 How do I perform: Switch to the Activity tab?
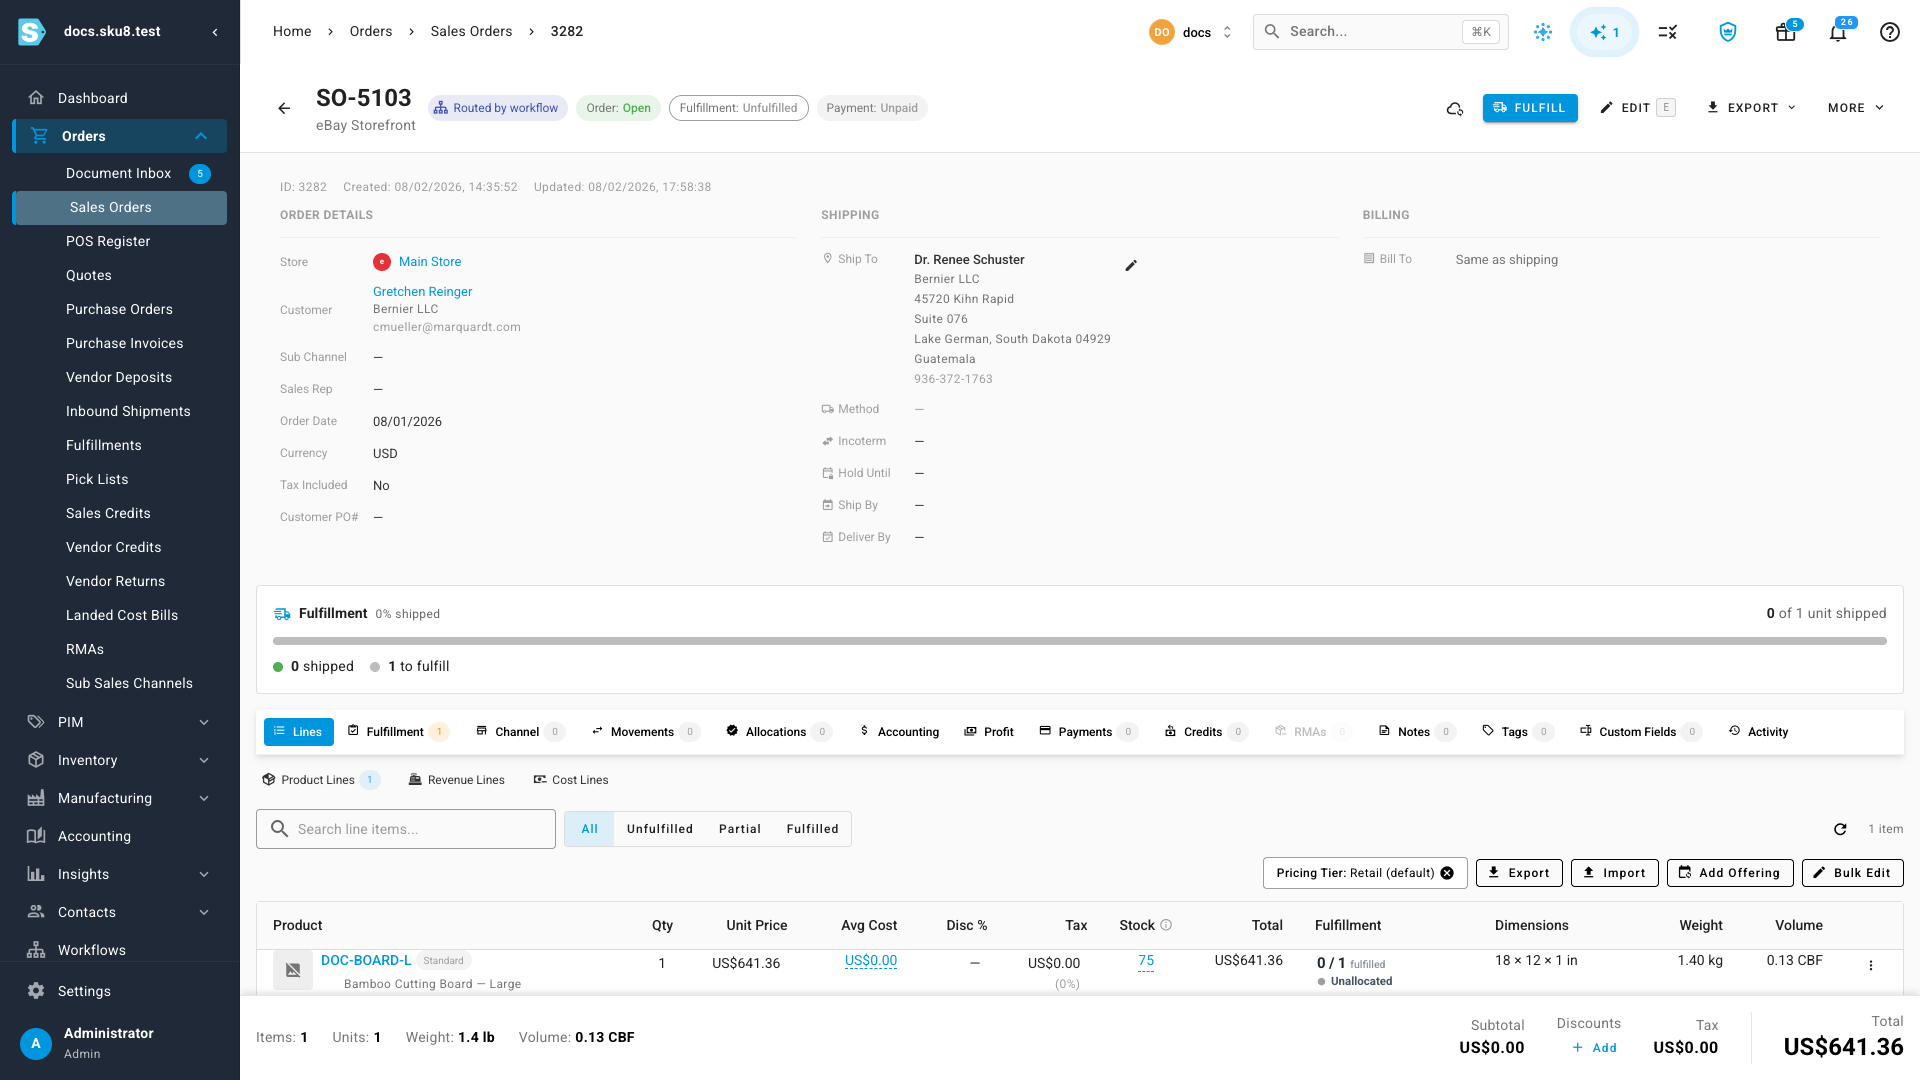point(1758,732)
